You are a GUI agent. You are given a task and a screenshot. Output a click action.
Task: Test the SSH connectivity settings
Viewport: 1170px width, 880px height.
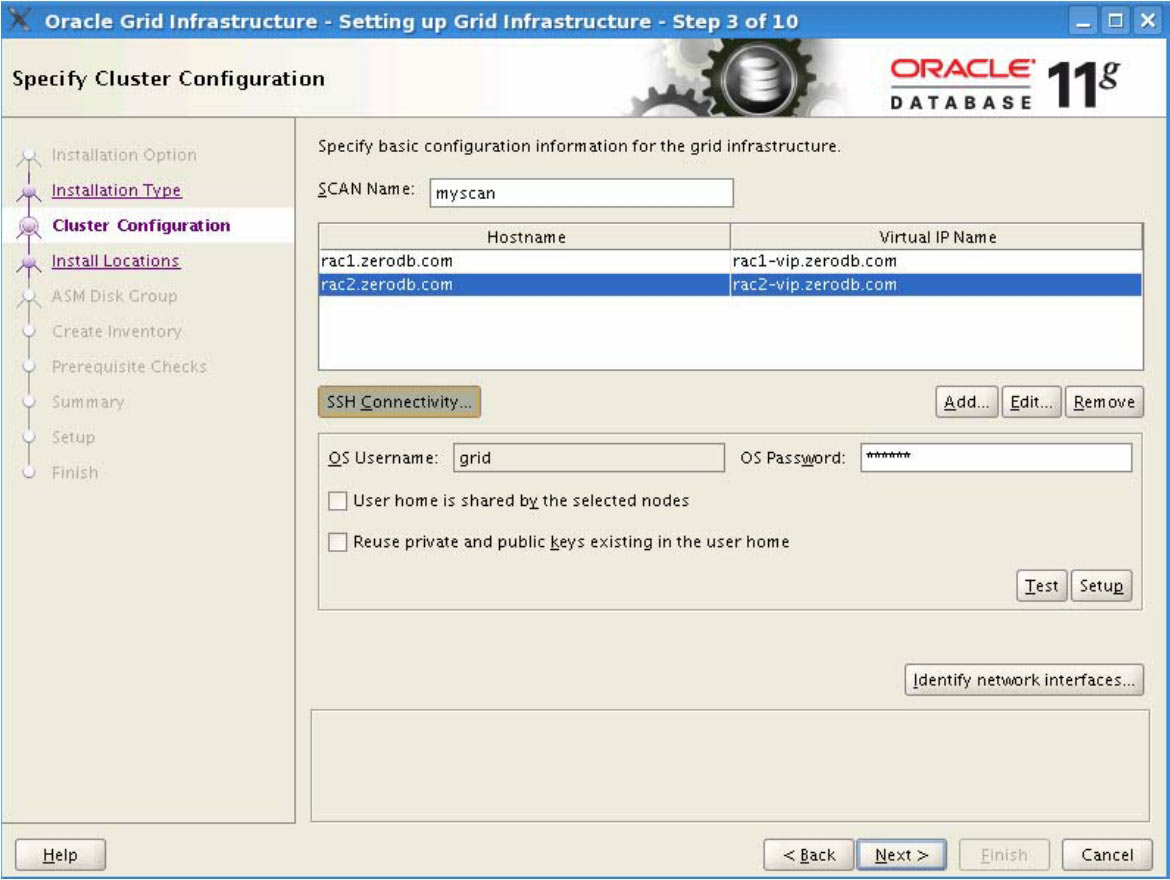[x=1041, y=586]
